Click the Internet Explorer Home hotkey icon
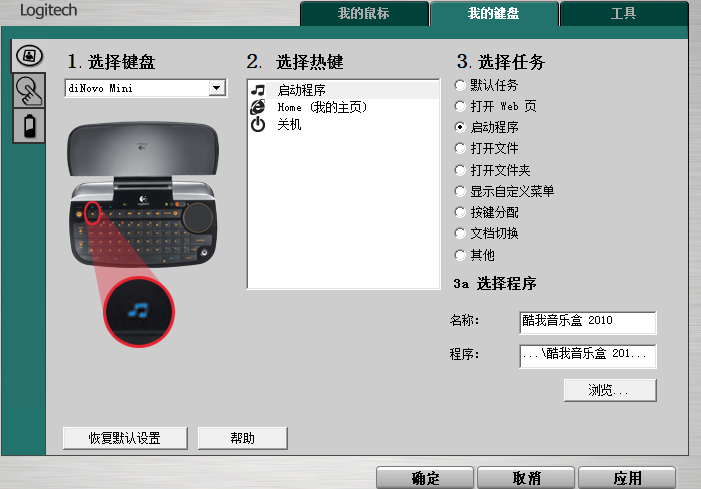The width and height of the screenshot is (701, 489). pyautogui.click(x=258, y=107)
